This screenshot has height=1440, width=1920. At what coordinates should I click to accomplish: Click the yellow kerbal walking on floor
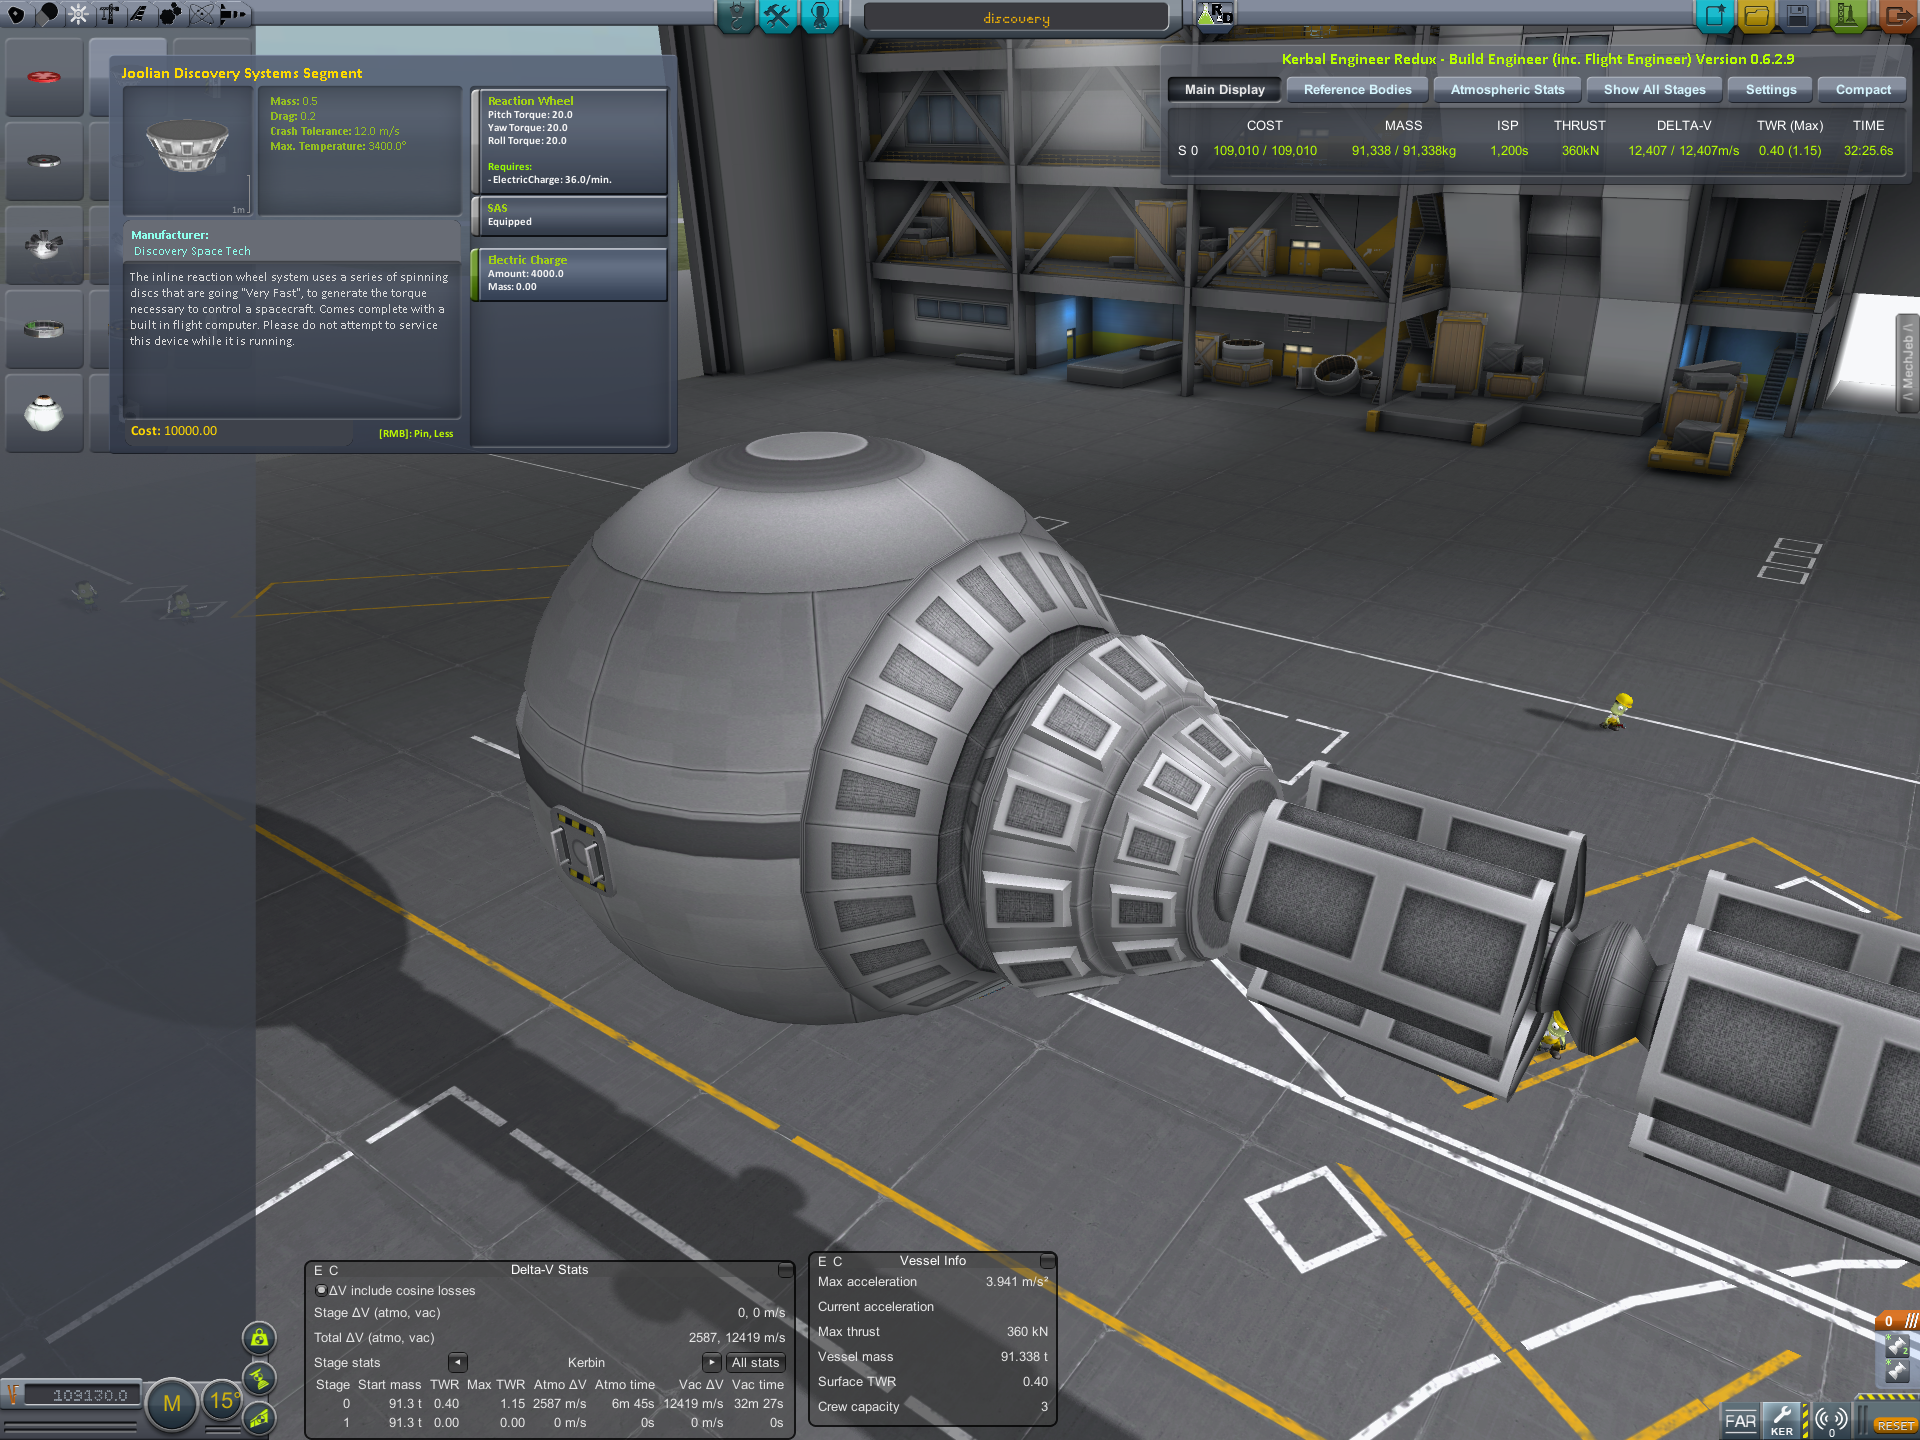tap(1618, 710)
